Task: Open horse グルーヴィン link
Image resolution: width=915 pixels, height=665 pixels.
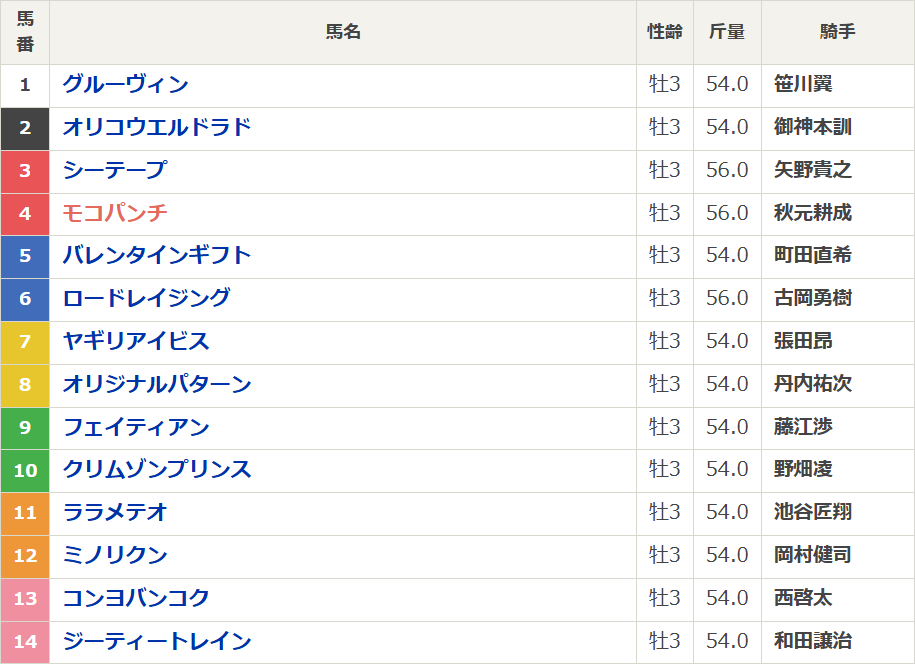Action: click(125, 85)
